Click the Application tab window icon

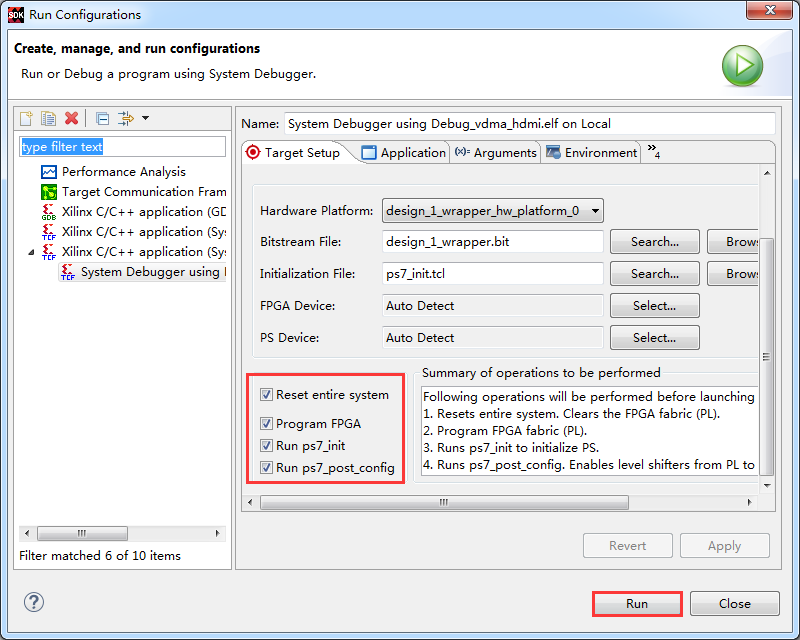point(368,153)
